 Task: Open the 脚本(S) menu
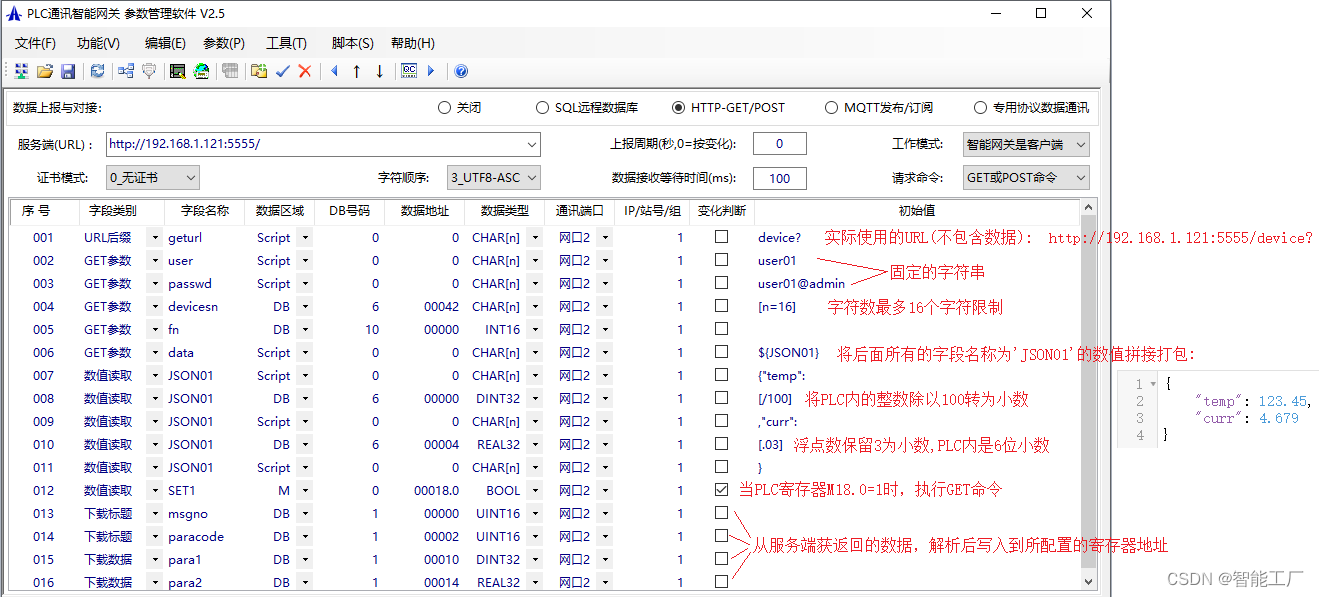tap(350, 43)
